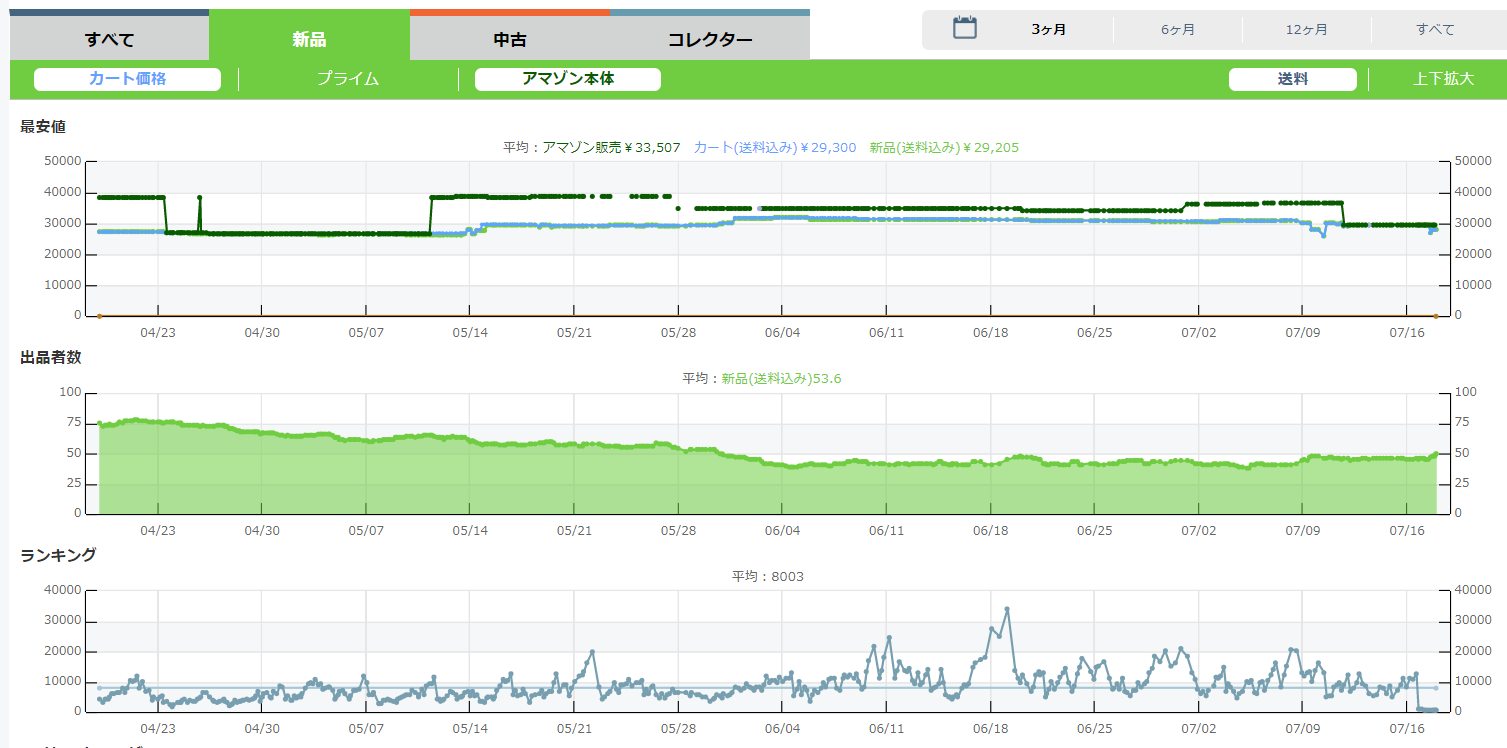
Task: Open the 中古 tab
Action: [x=509, y=40]
